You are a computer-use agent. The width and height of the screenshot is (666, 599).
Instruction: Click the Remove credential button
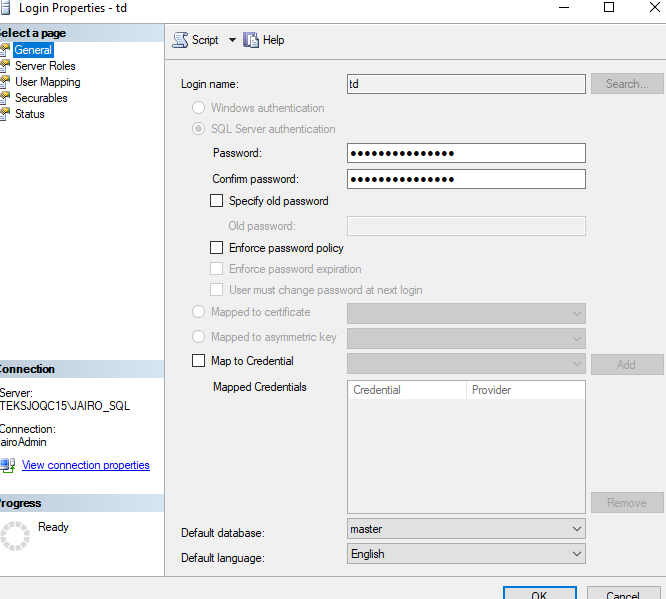pyautogui.click(x=627, y=503)
